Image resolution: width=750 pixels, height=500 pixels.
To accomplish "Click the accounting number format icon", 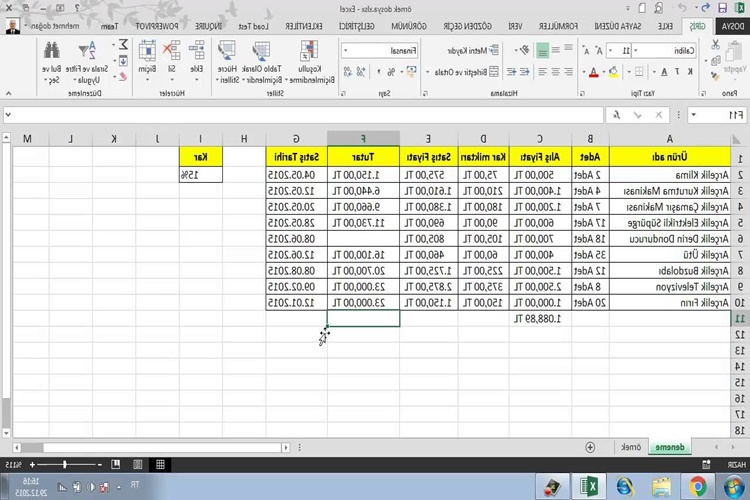I will pos(411,72).
